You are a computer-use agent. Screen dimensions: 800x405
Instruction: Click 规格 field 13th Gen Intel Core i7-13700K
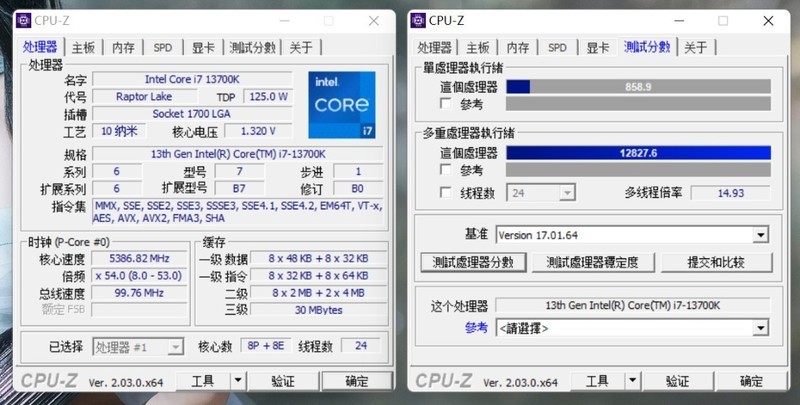coord(238,154)
